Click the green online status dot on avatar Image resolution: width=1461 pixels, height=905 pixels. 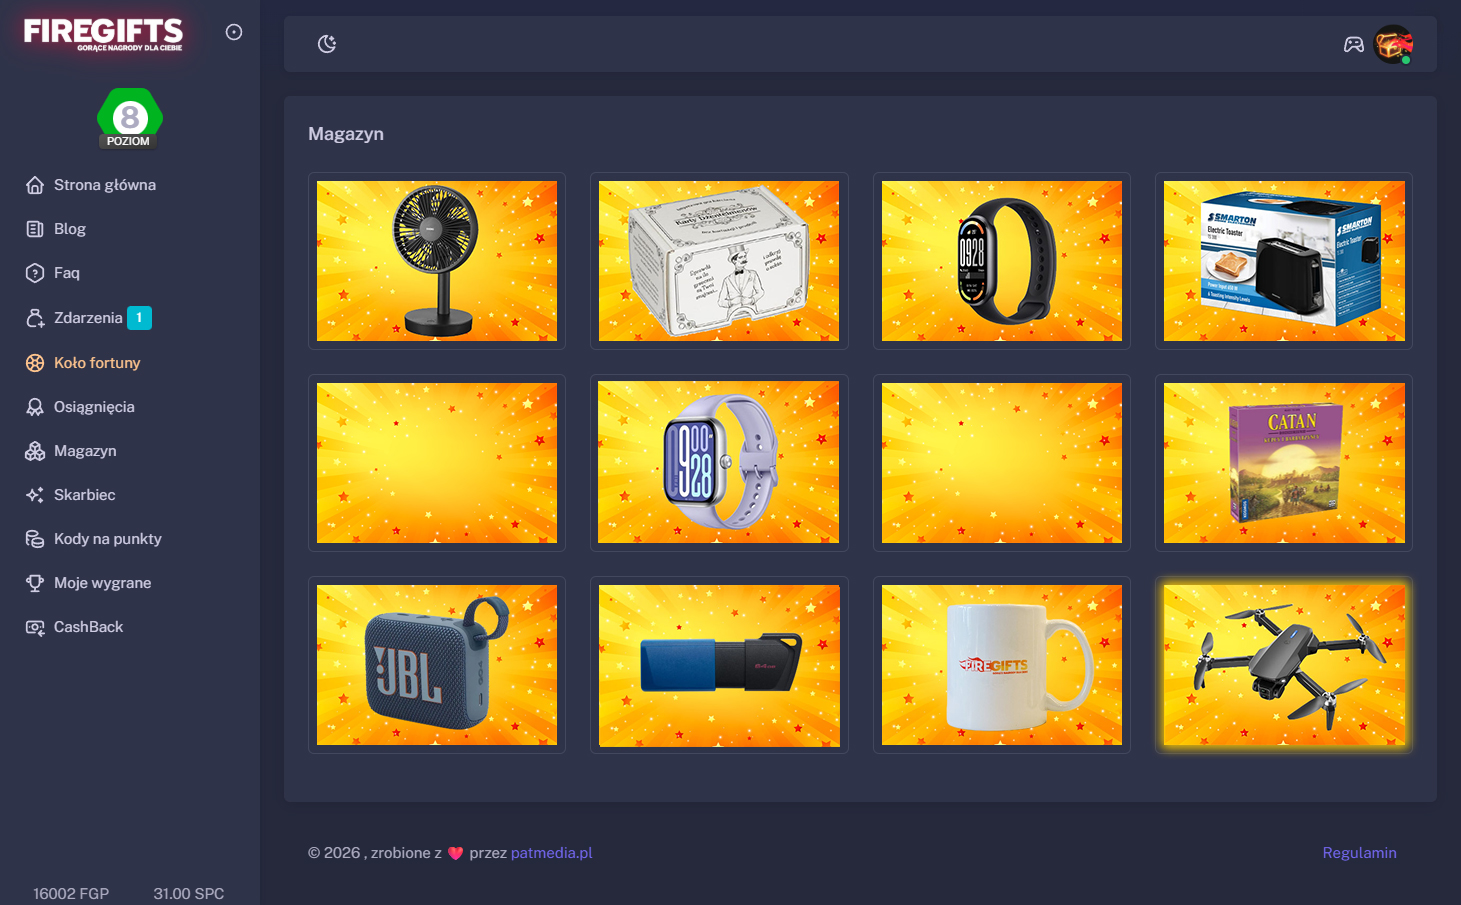[1406, 58]
